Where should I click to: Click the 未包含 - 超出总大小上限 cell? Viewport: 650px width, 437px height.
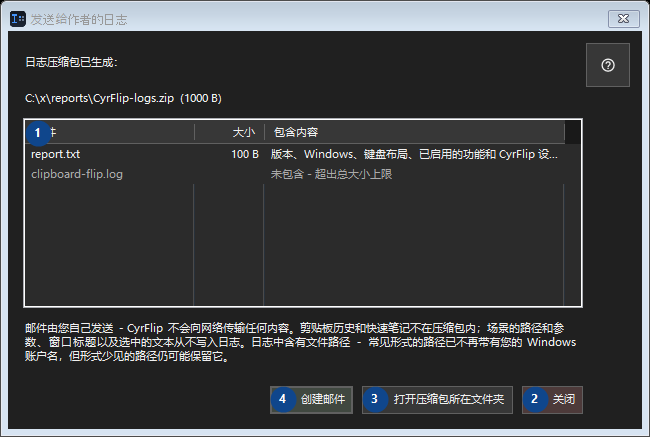pos(331,174)
